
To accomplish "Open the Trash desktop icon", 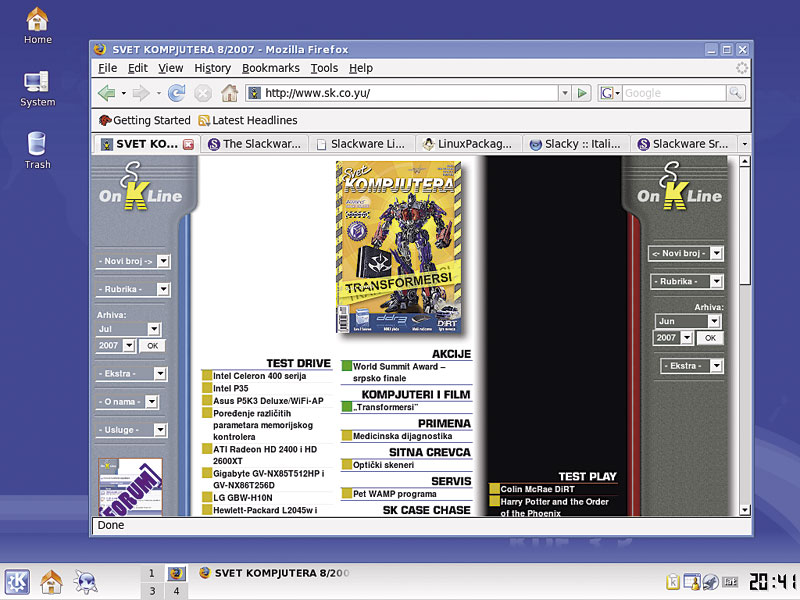I will (x=38, y=151).
